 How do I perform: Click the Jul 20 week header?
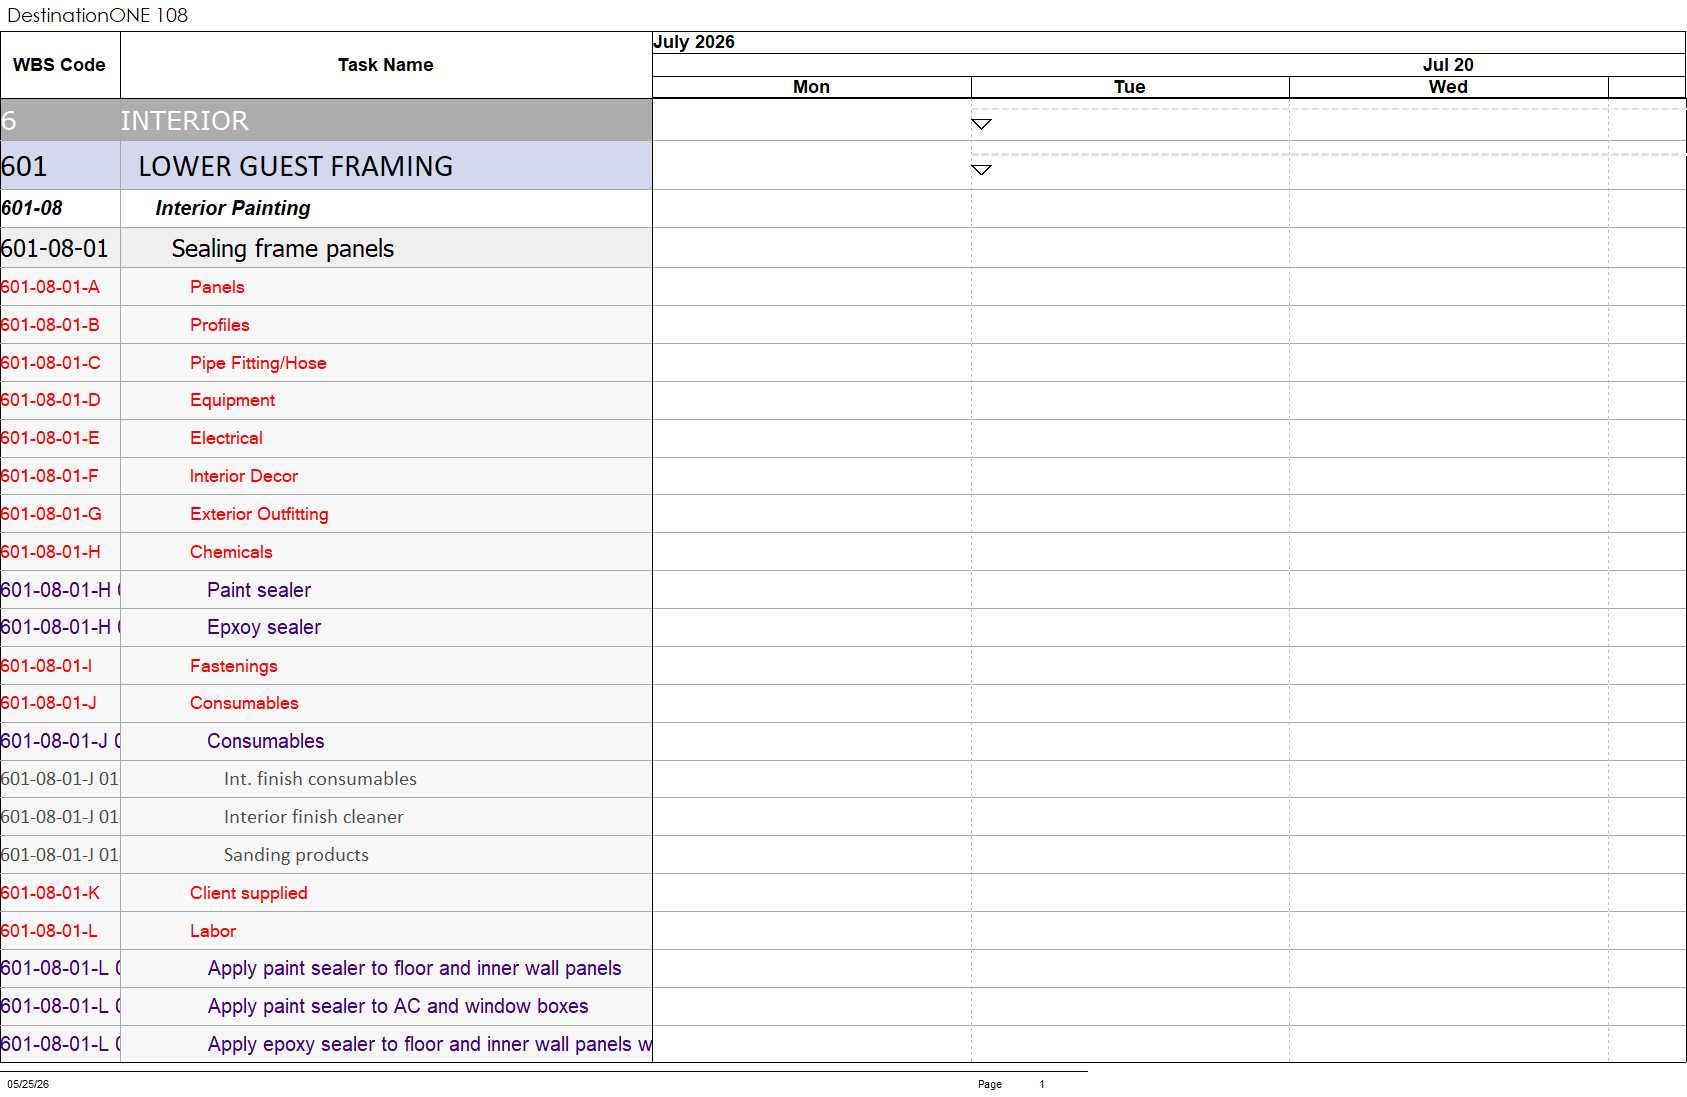pos(1448,65)
